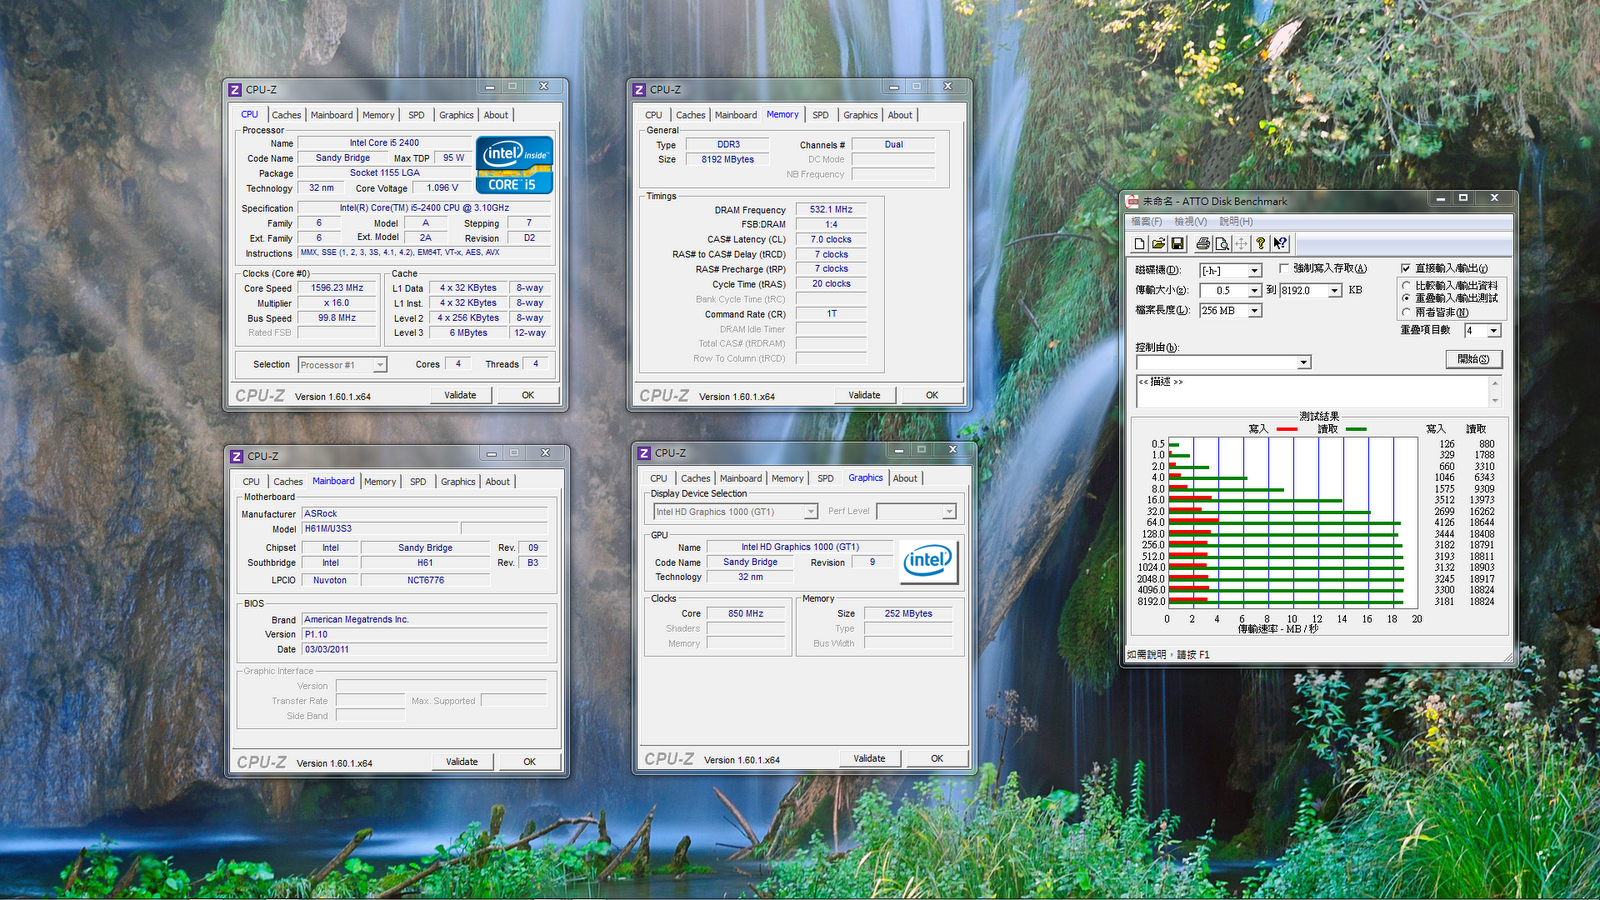Click Validate in the CPU-Z motherboard window
This screenshot has height=900, width=1600.
[x=462, y=762]
